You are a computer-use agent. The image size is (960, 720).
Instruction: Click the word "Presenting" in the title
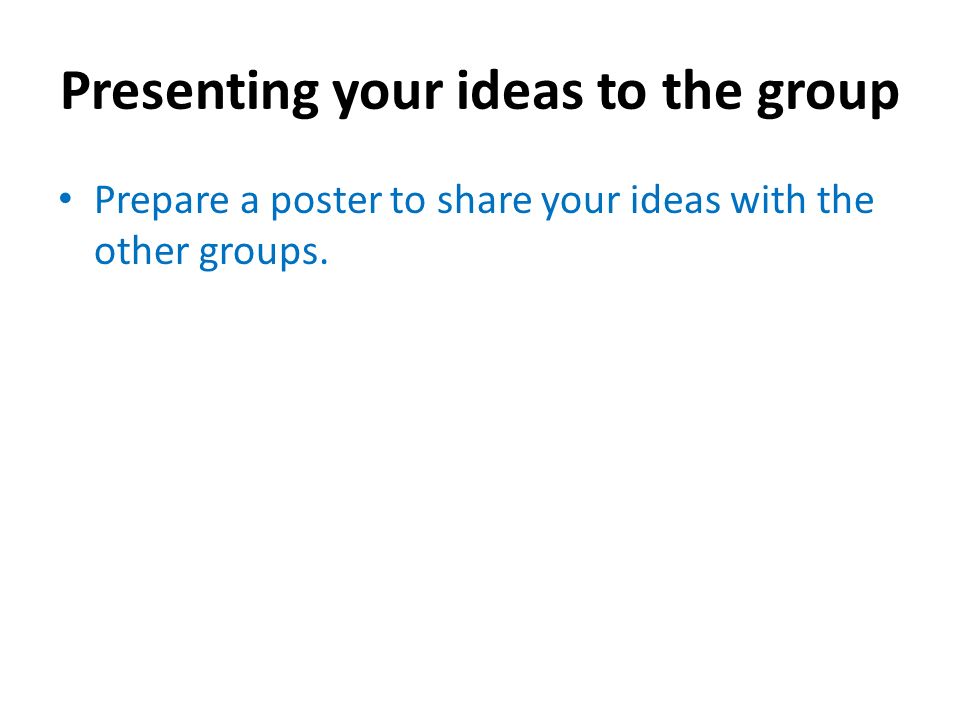pos(190,93)
